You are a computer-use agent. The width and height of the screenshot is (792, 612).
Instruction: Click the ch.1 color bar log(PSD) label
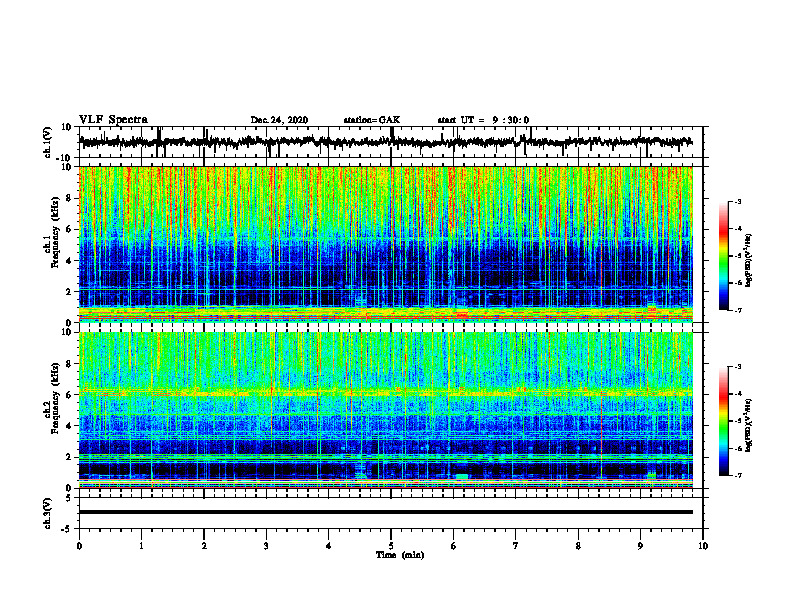tap(749, 261)
